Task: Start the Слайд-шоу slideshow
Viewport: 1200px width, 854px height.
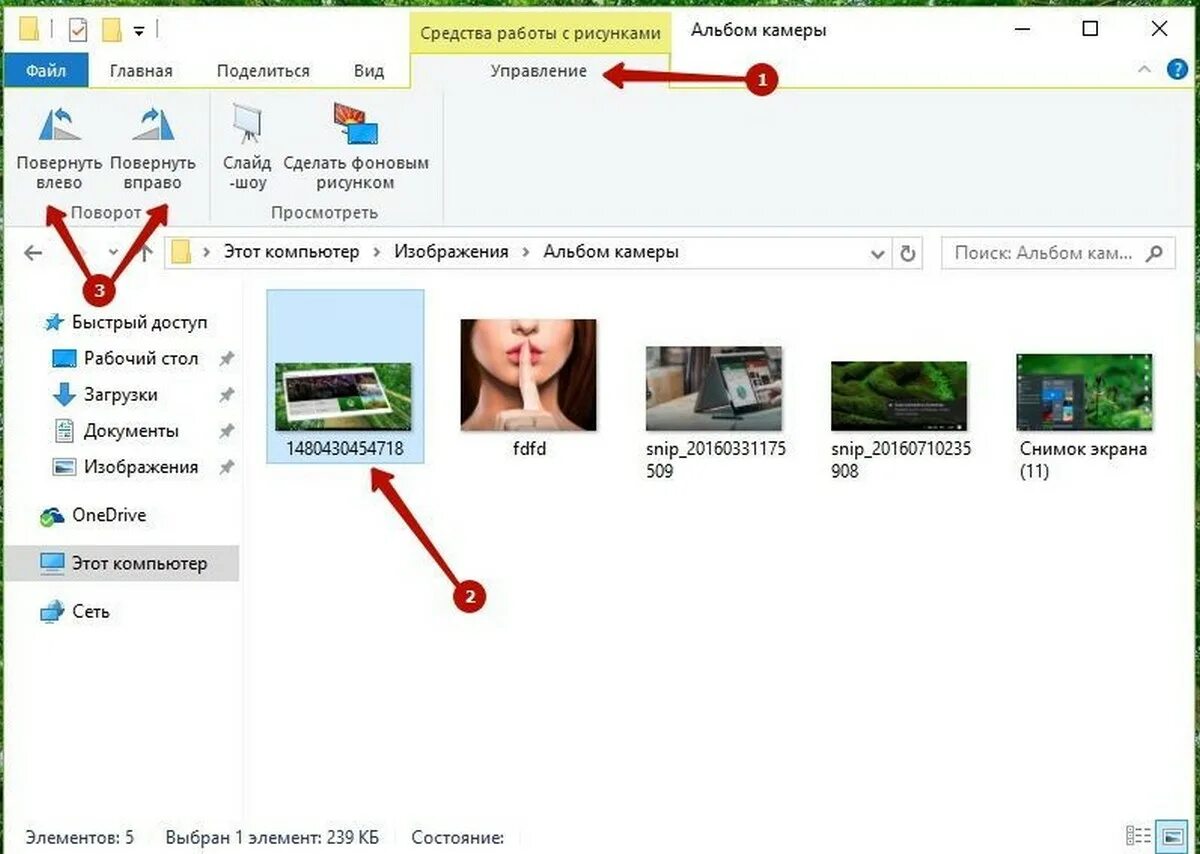Action: [x=246, y=148]
